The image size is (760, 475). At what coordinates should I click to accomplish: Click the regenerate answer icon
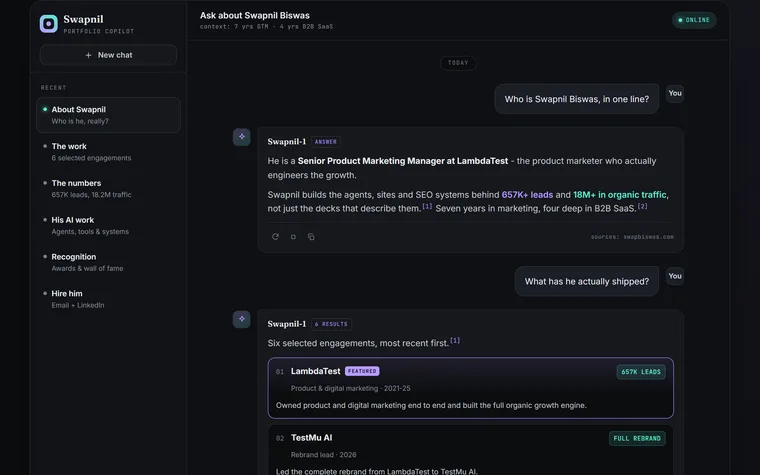[x=275, y=237]
